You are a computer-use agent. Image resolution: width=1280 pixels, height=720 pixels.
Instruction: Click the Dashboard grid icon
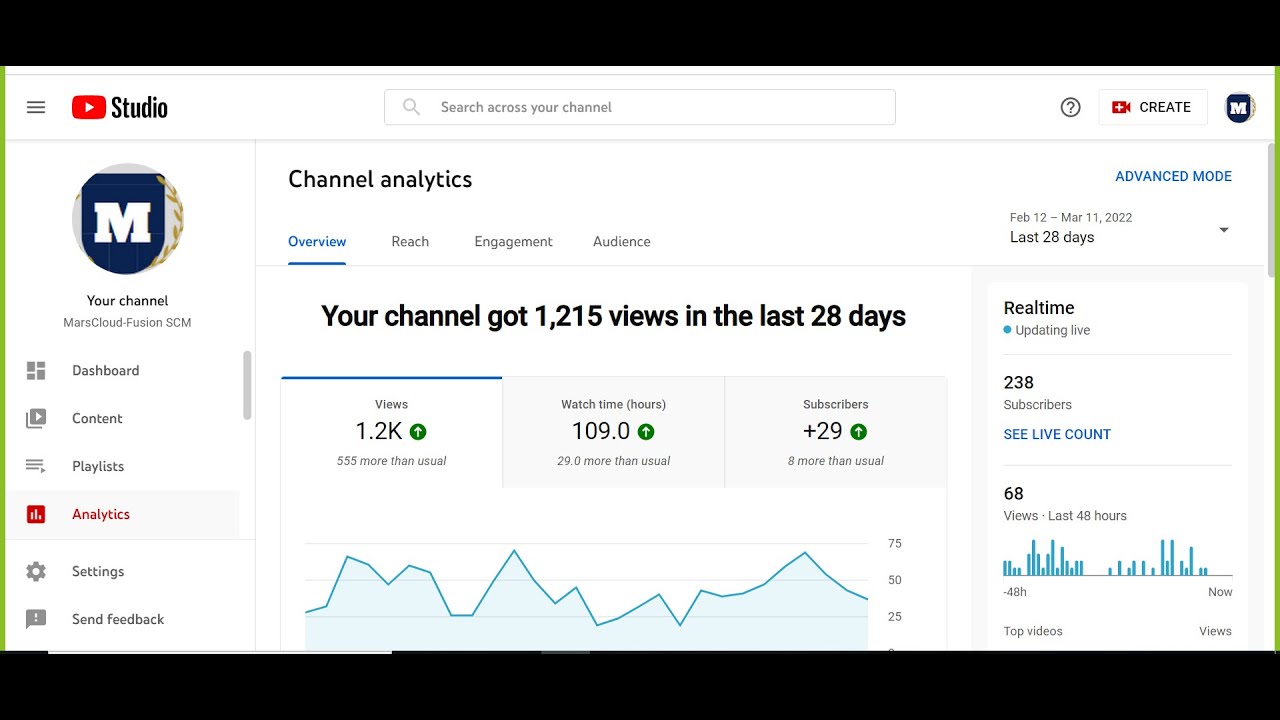(36, 371)
